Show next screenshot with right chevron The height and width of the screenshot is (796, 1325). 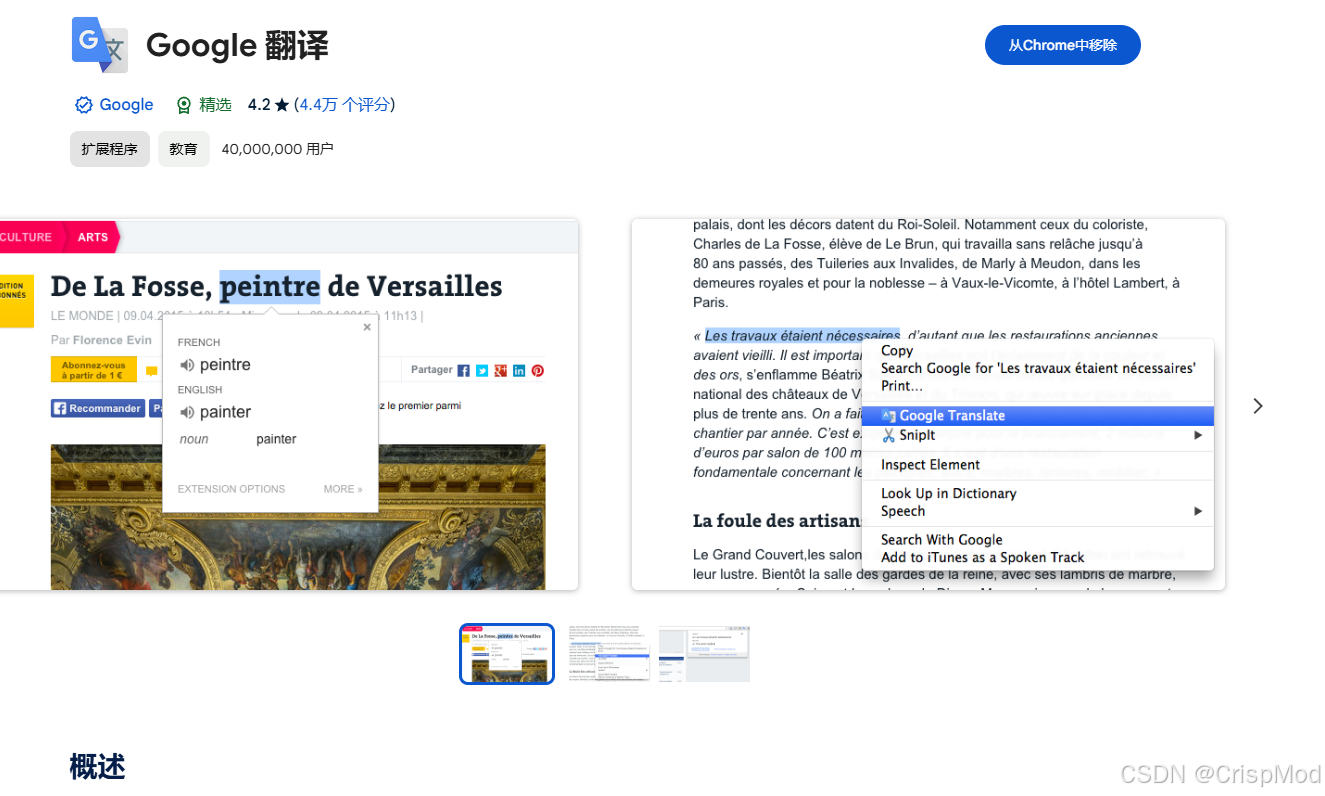click(1258, 405)
